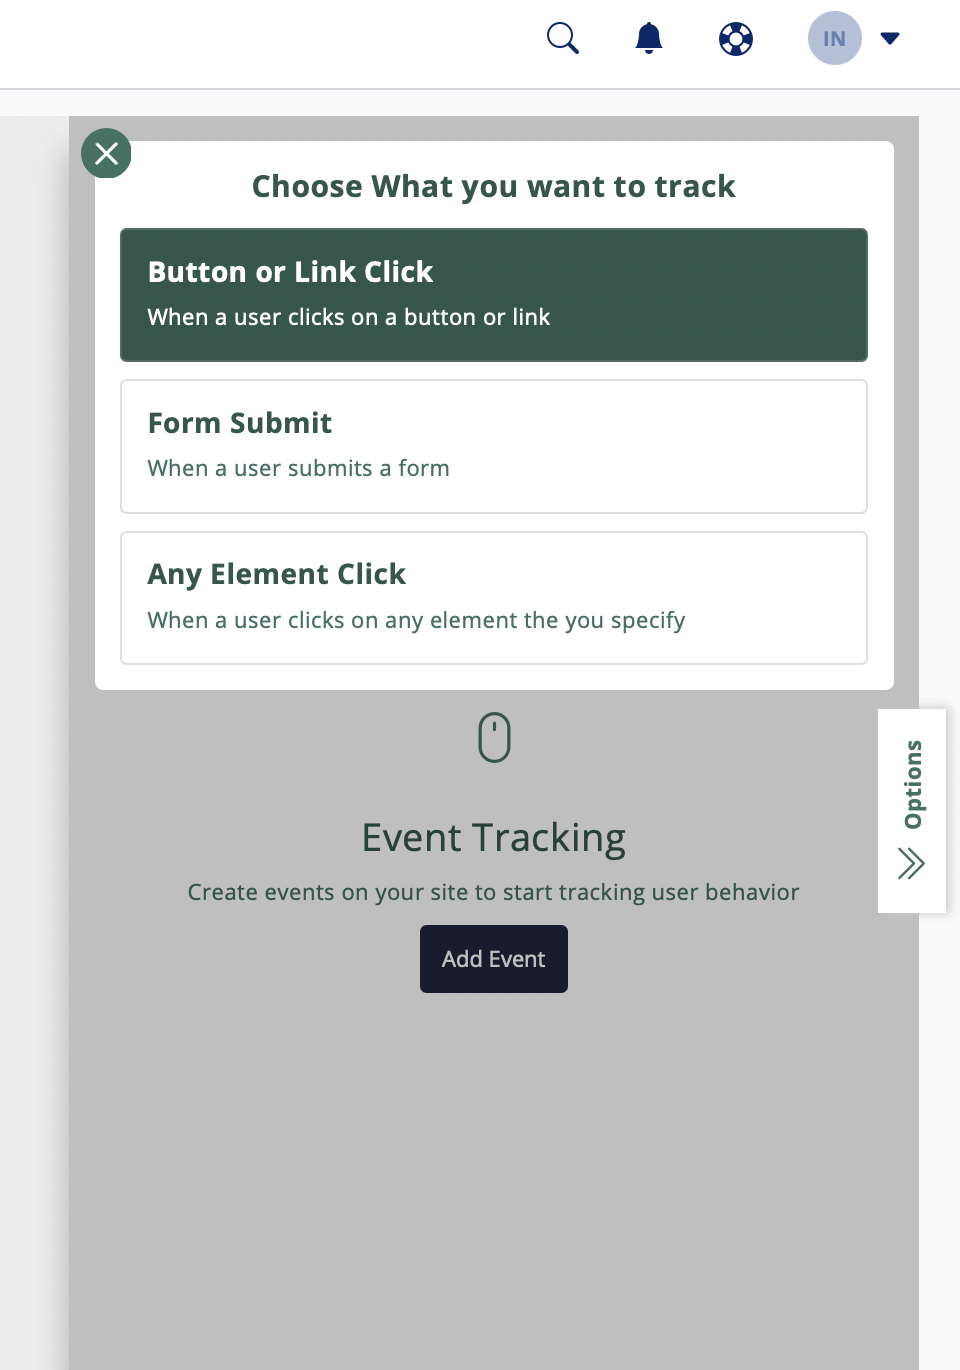The width and height of the screenshot is (960, 1370).
Task: Click the 'Choose What you want to track' title
Action: 494,186
